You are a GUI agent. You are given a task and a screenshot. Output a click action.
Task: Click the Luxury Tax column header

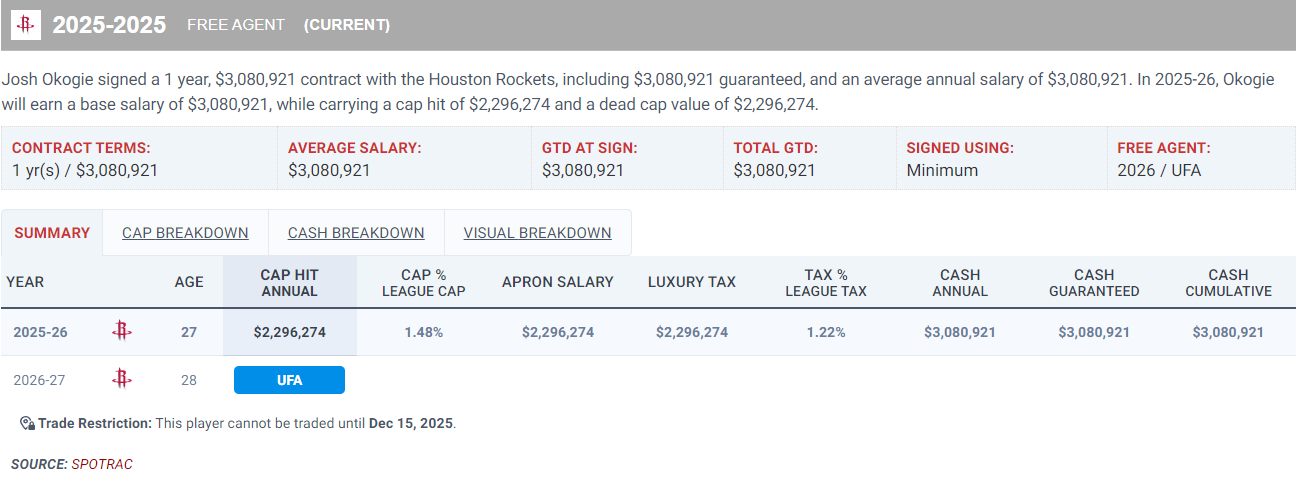click(691, 282)
